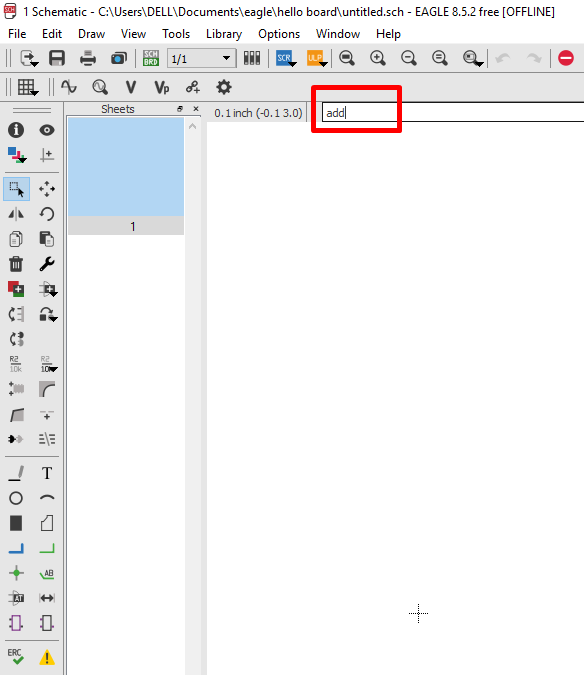Select the green Net tool
Image resolution: width=584 pixels, height=675 pixels.
pos(47,548)
